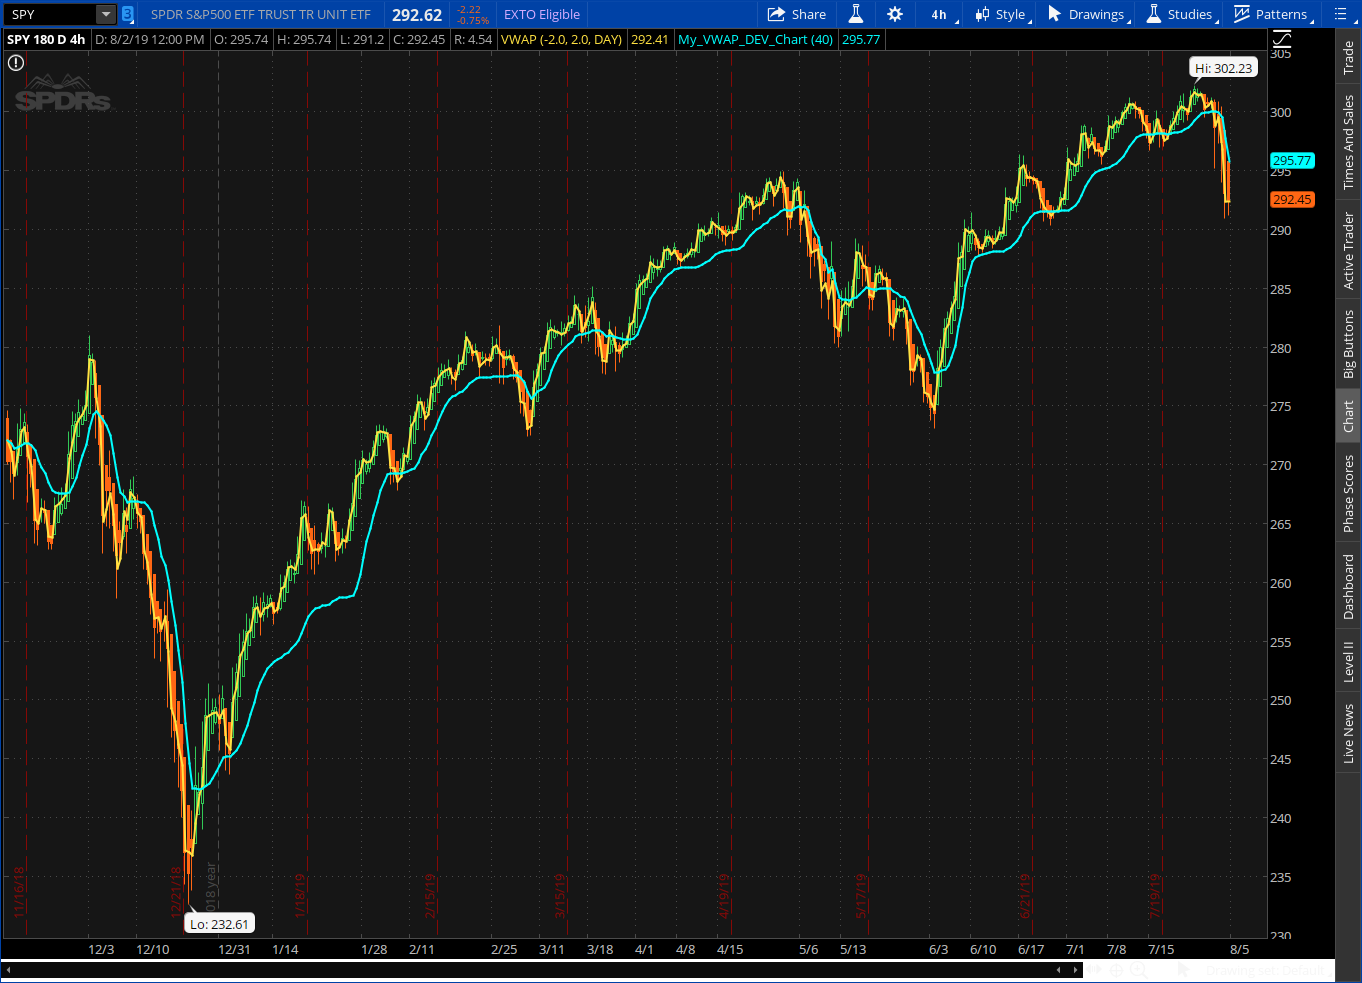1362x983 pixels.
Task: Click the 5/6 date on the time axis
Action: (808, 949)
